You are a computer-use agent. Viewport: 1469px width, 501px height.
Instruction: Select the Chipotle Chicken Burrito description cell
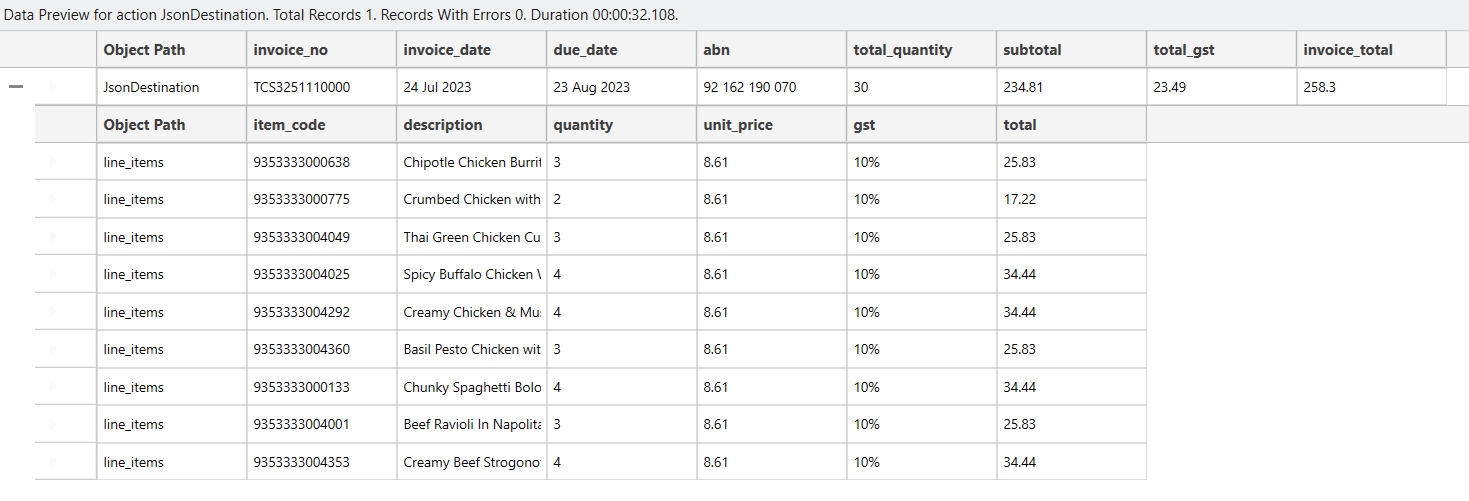(x=471, y=162)
